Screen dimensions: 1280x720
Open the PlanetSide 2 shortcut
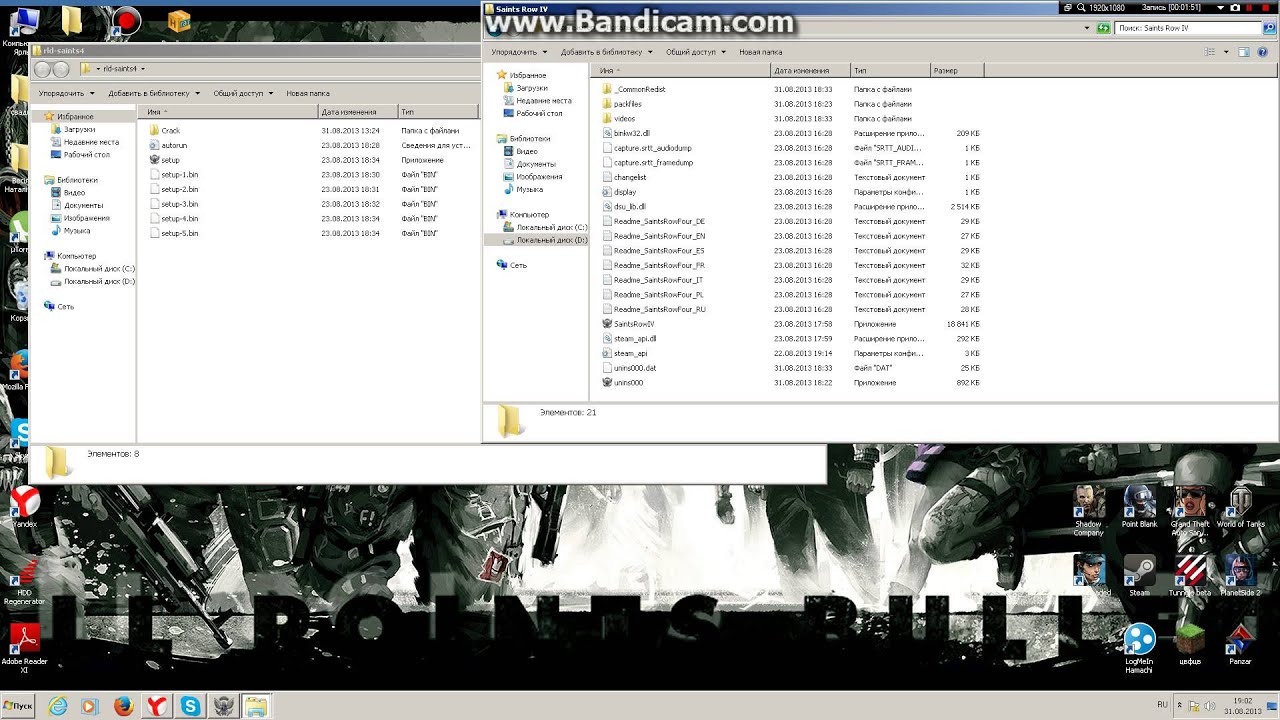click(1240, 577)
